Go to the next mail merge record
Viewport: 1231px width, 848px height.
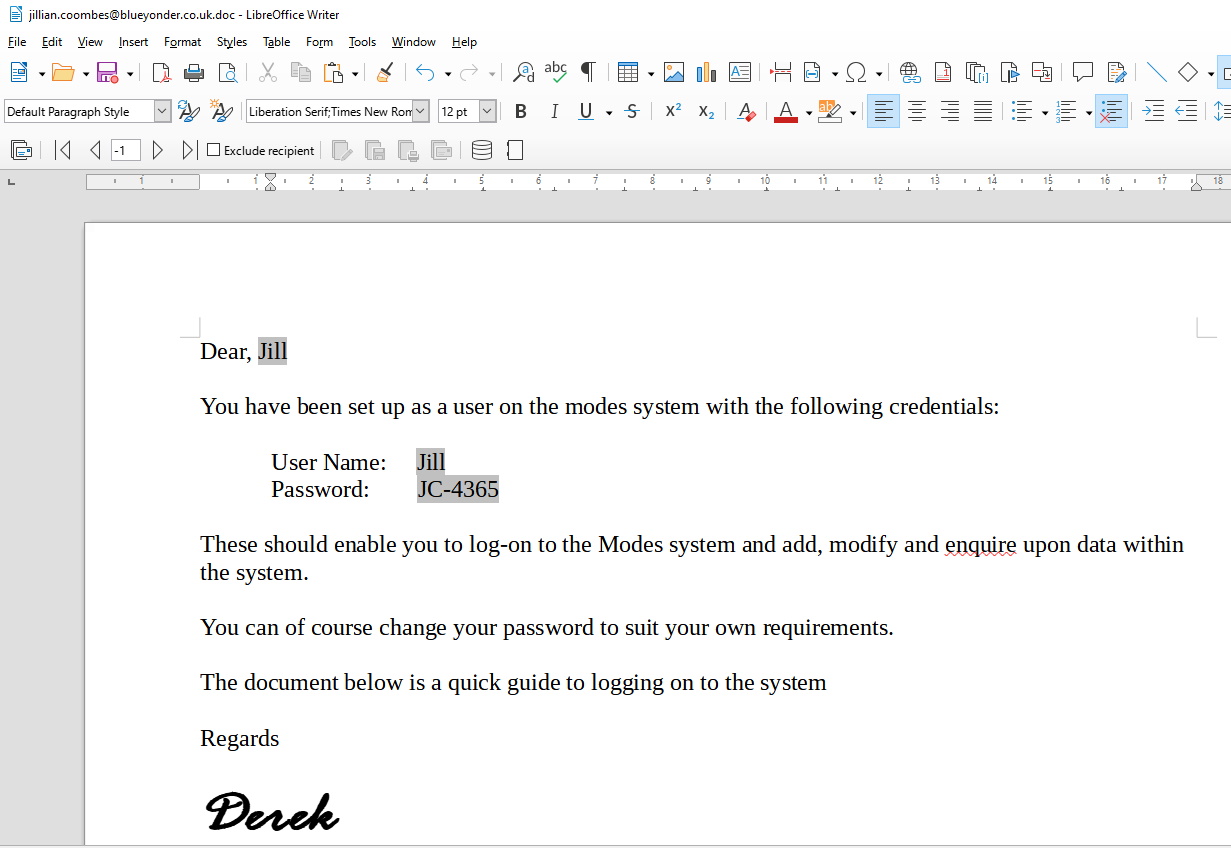158,151
